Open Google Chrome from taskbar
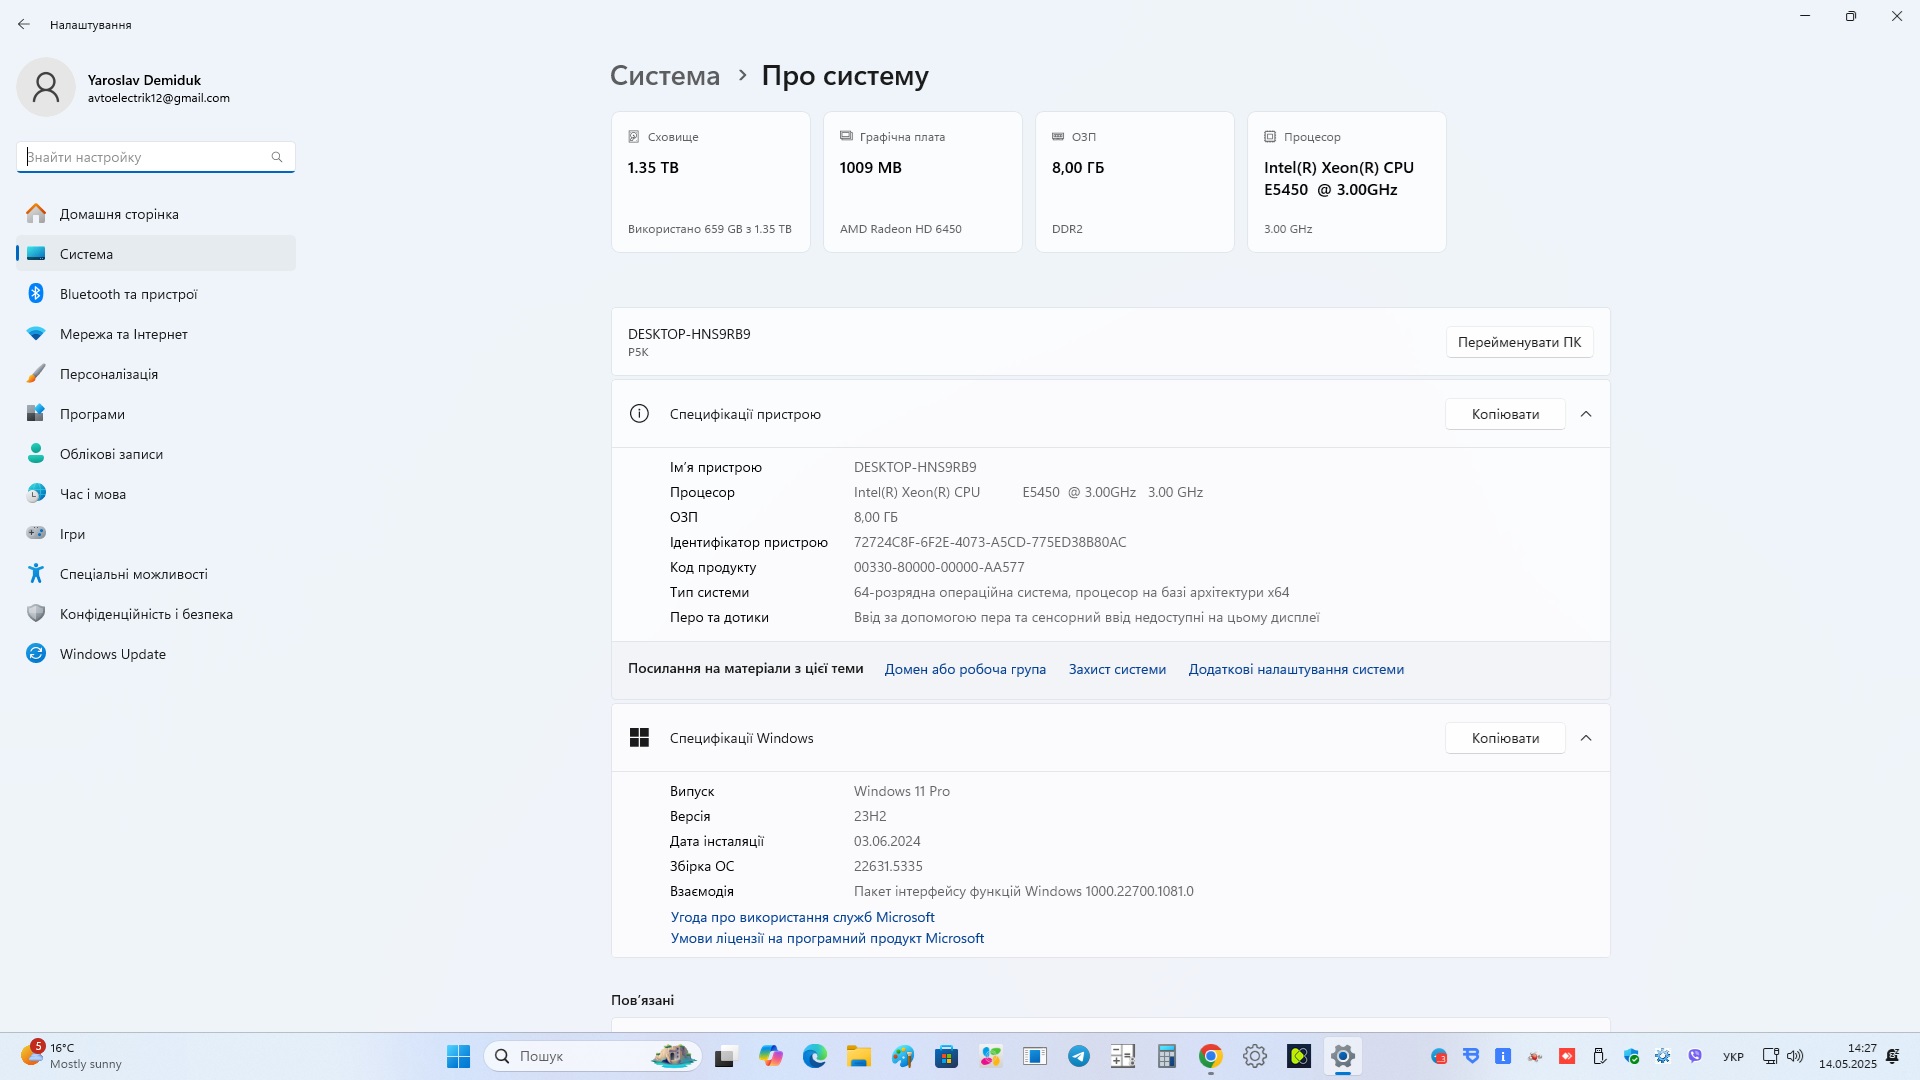This screenshot has width=1920, height=1080. 1211,1056
